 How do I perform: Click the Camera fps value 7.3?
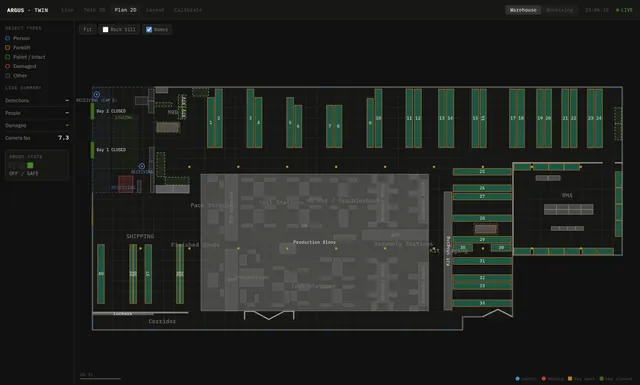click(x=63, y=138)
